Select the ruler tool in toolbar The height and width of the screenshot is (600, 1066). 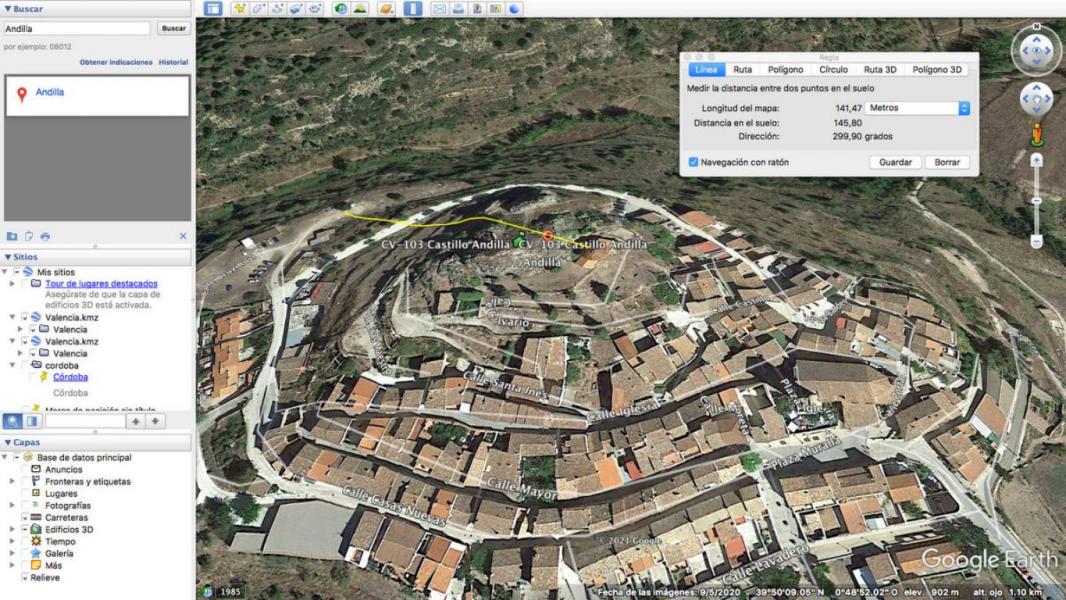413,8
